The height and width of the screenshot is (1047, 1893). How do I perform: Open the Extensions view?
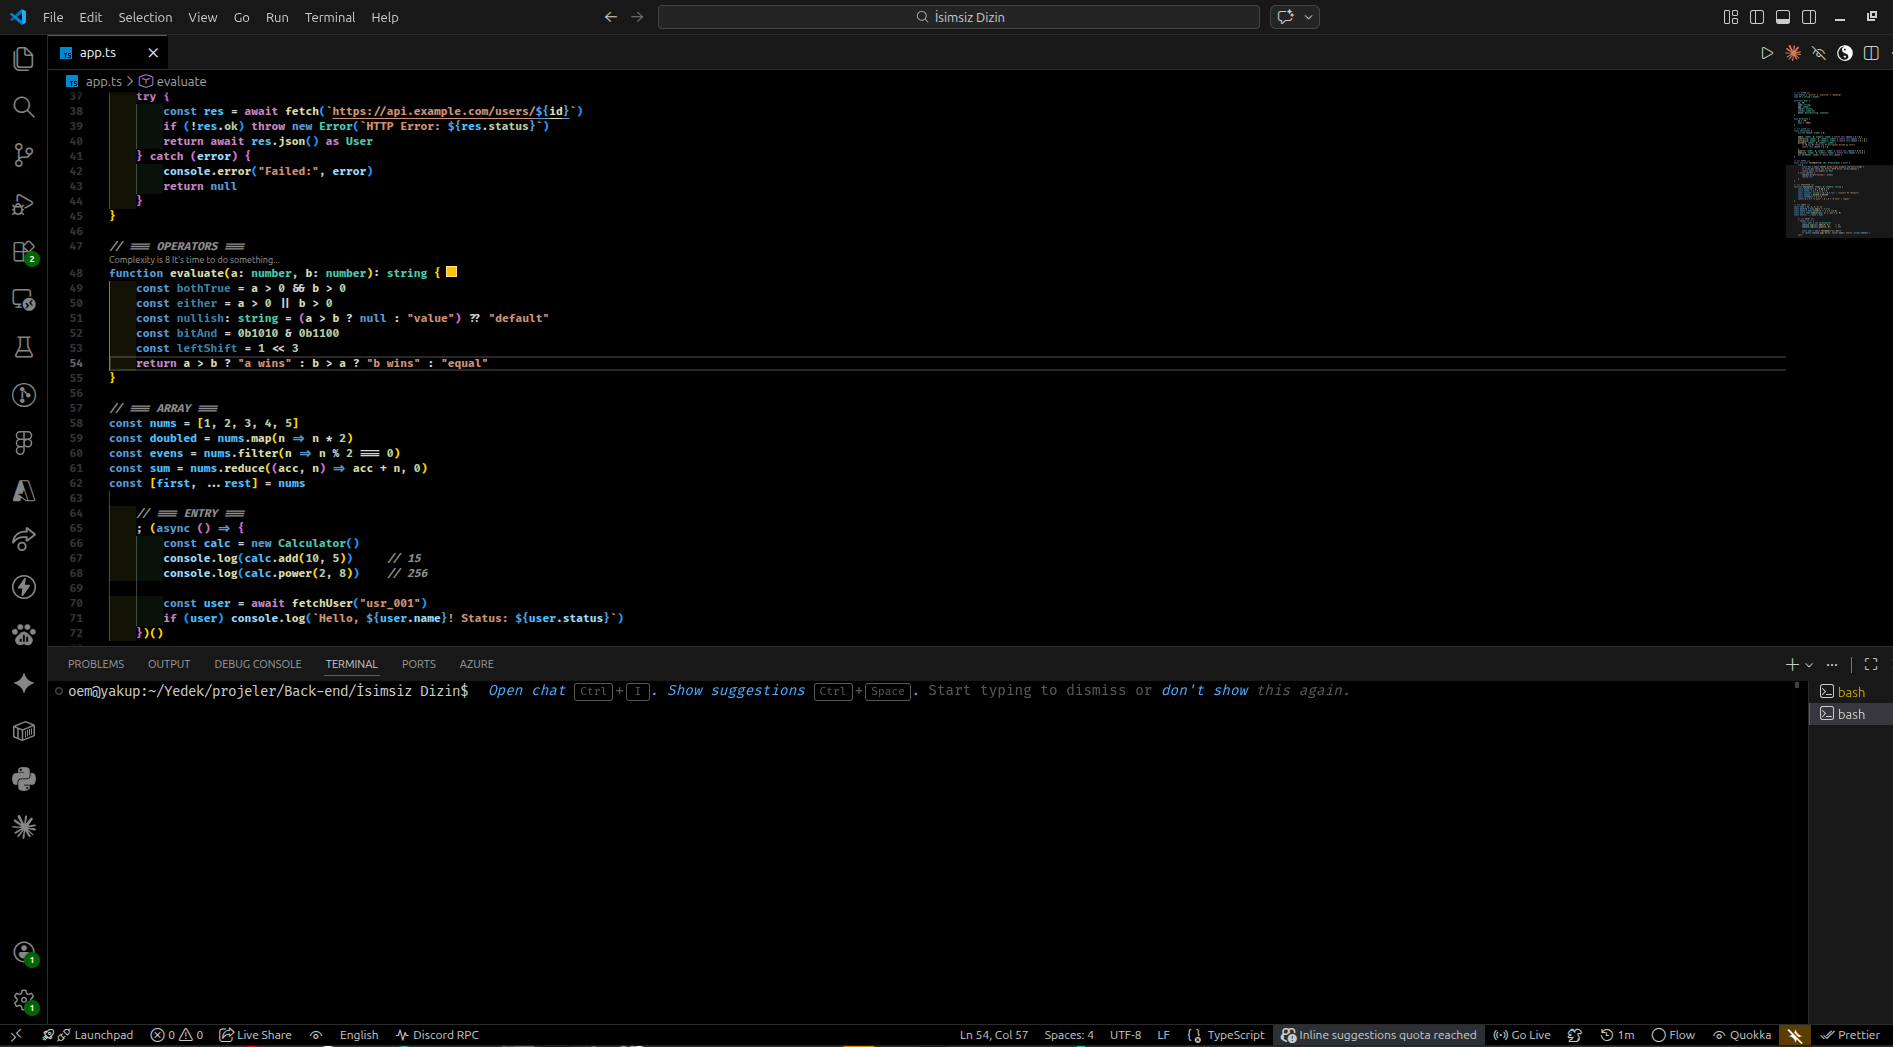tap(24, 252)
